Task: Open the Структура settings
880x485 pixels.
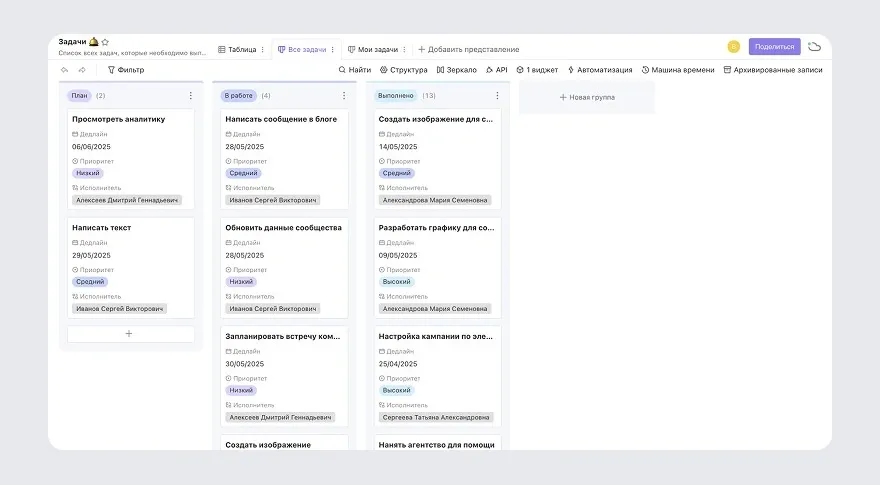Action: tap(403, 70)
